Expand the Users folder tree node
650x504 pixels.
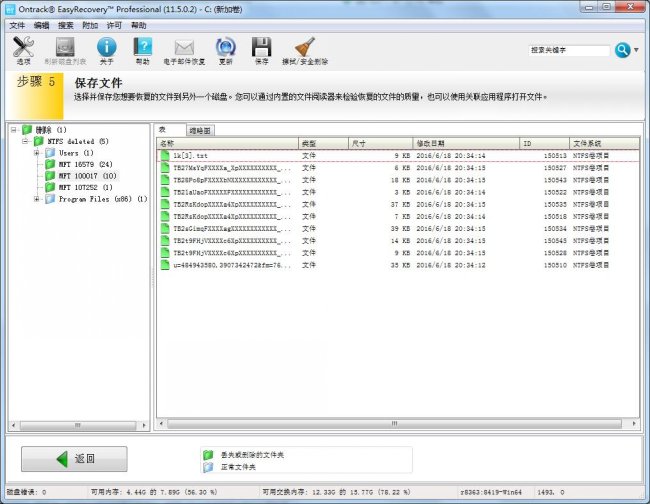(37, 153)
